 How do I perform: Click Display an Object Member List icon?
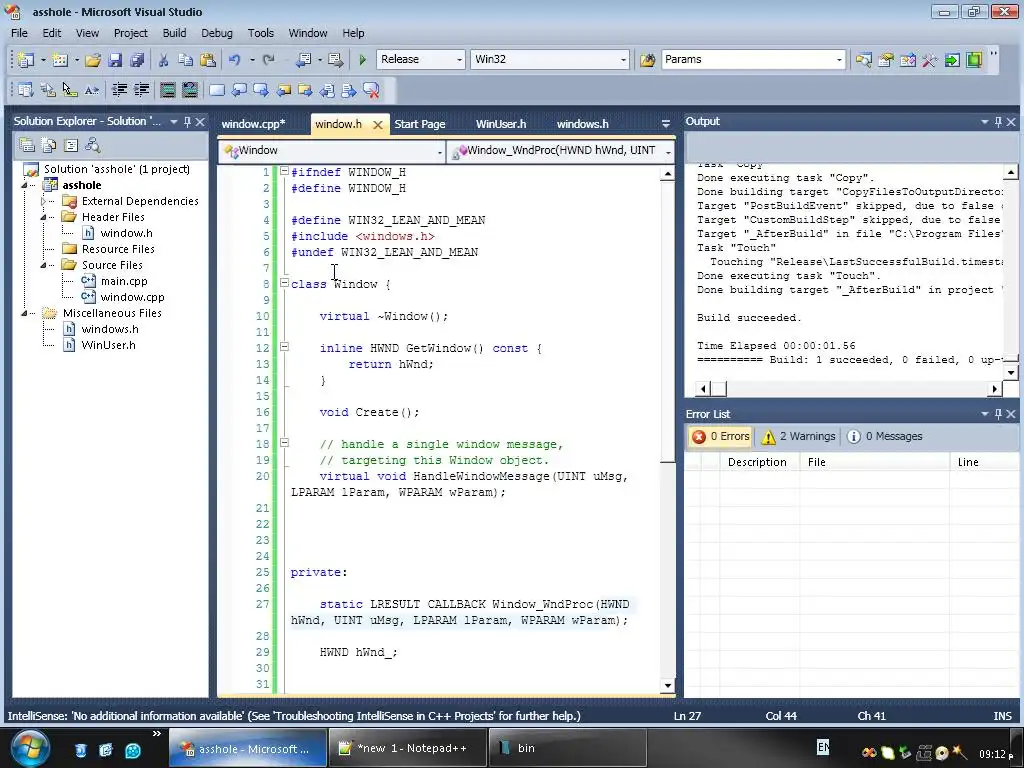click(25, 90)
